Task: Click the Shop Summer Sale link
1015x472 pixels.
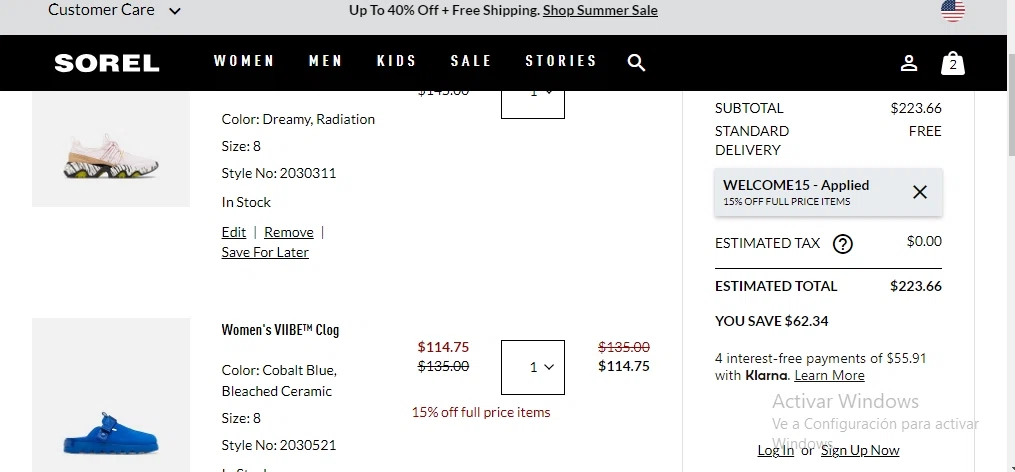Action: pos(600,11)
